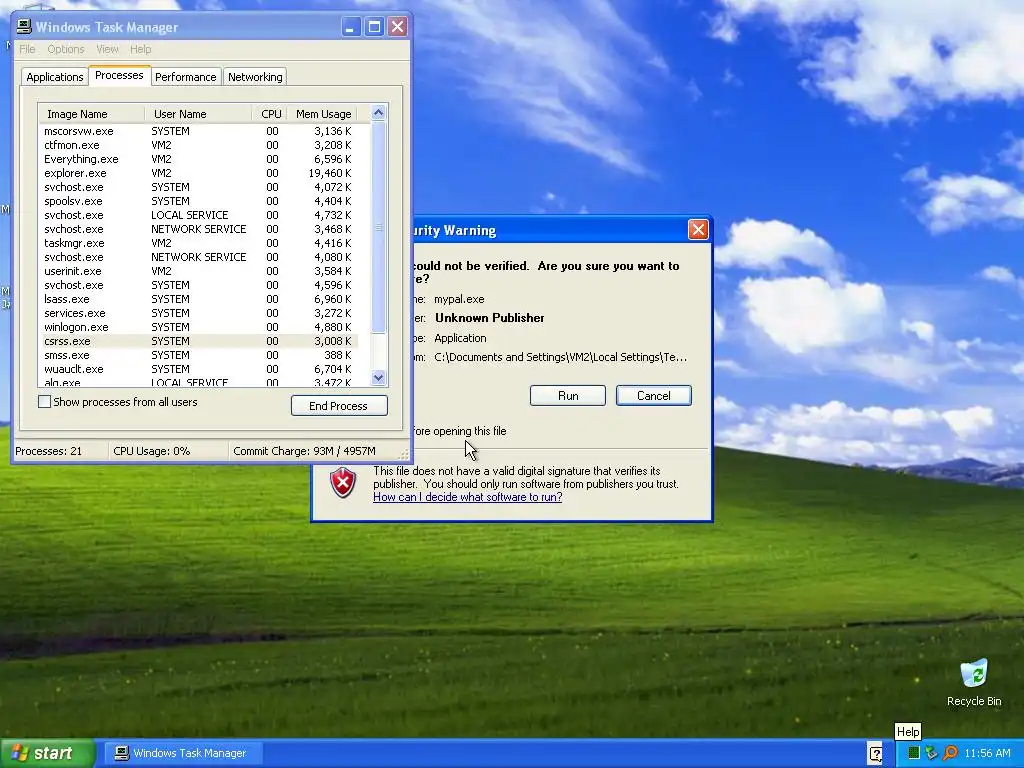Screen dimensions: 1024x768
Task: Click the red shield warning icon
Action: click(343, 483)
